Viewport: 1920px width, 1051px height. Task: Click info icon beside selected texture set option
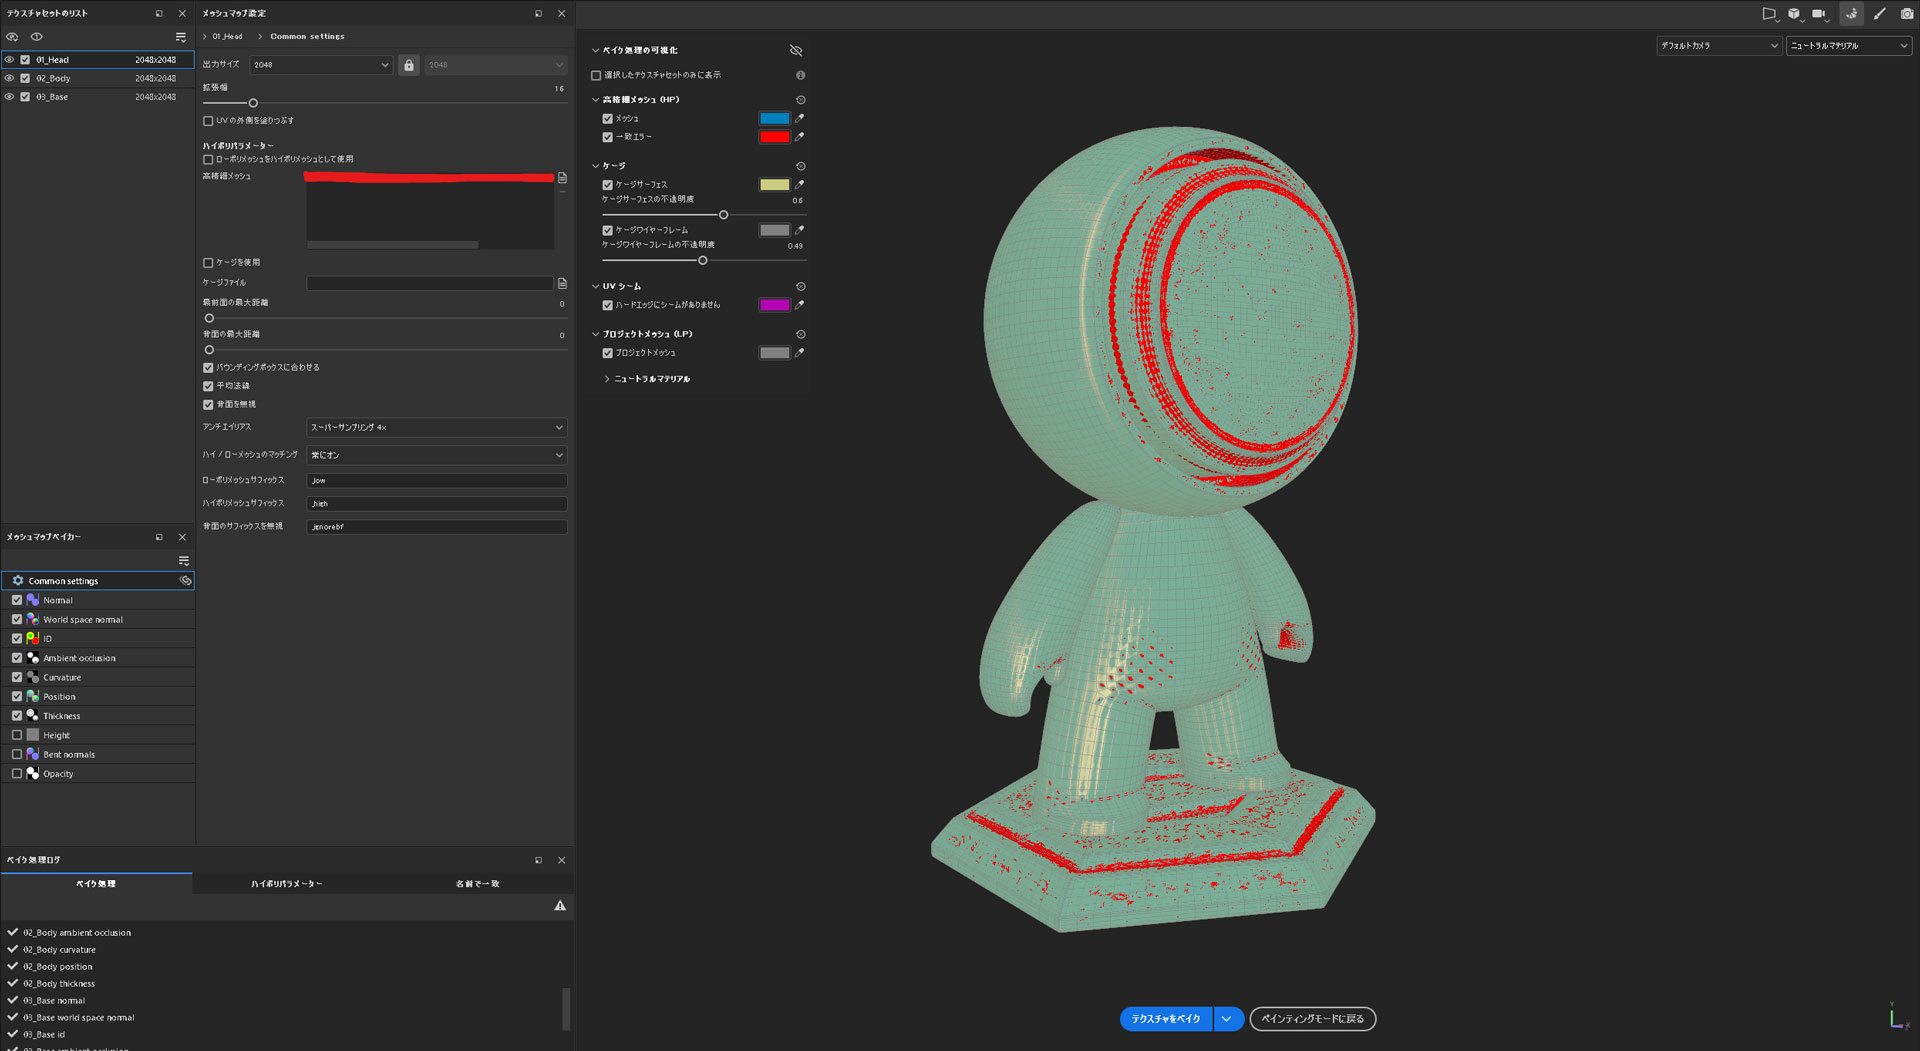coord(800,75)
